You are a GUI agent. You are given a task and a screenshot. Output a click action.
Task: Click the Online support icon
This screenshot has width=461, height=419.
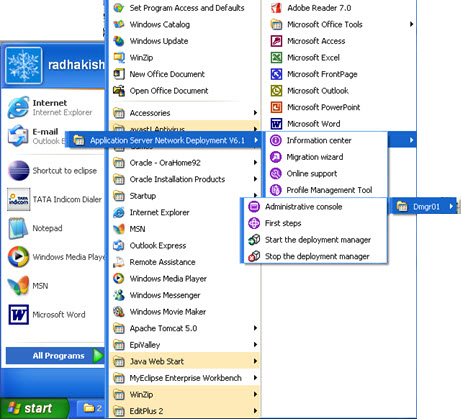pyautogui.click(x=276, y=173)
